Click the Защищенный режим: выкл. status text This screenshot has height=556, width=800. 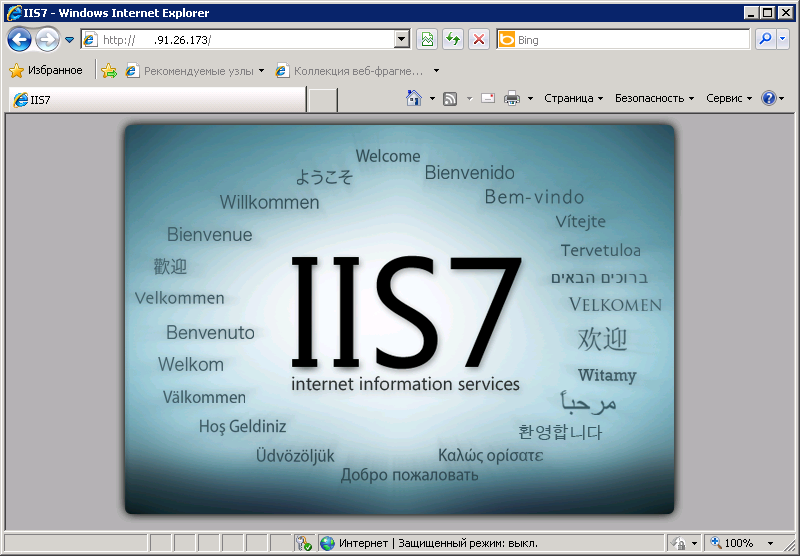click(468, 543)
